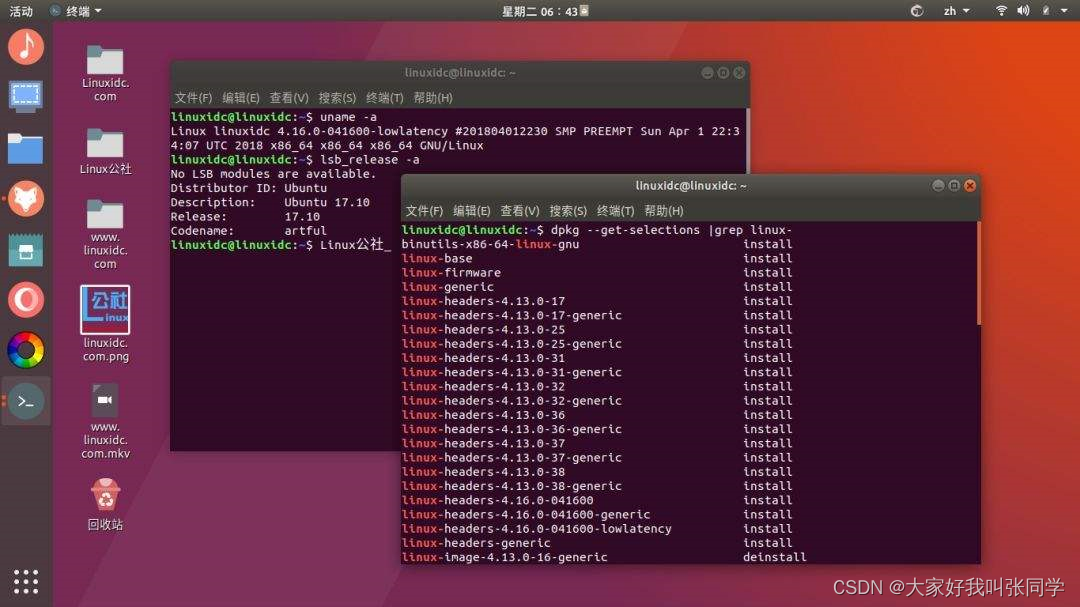This screenshot has height=607, width=1080.
Task: Open 查看(V) menu in back terminal
Action: click(x=289, y=98)
